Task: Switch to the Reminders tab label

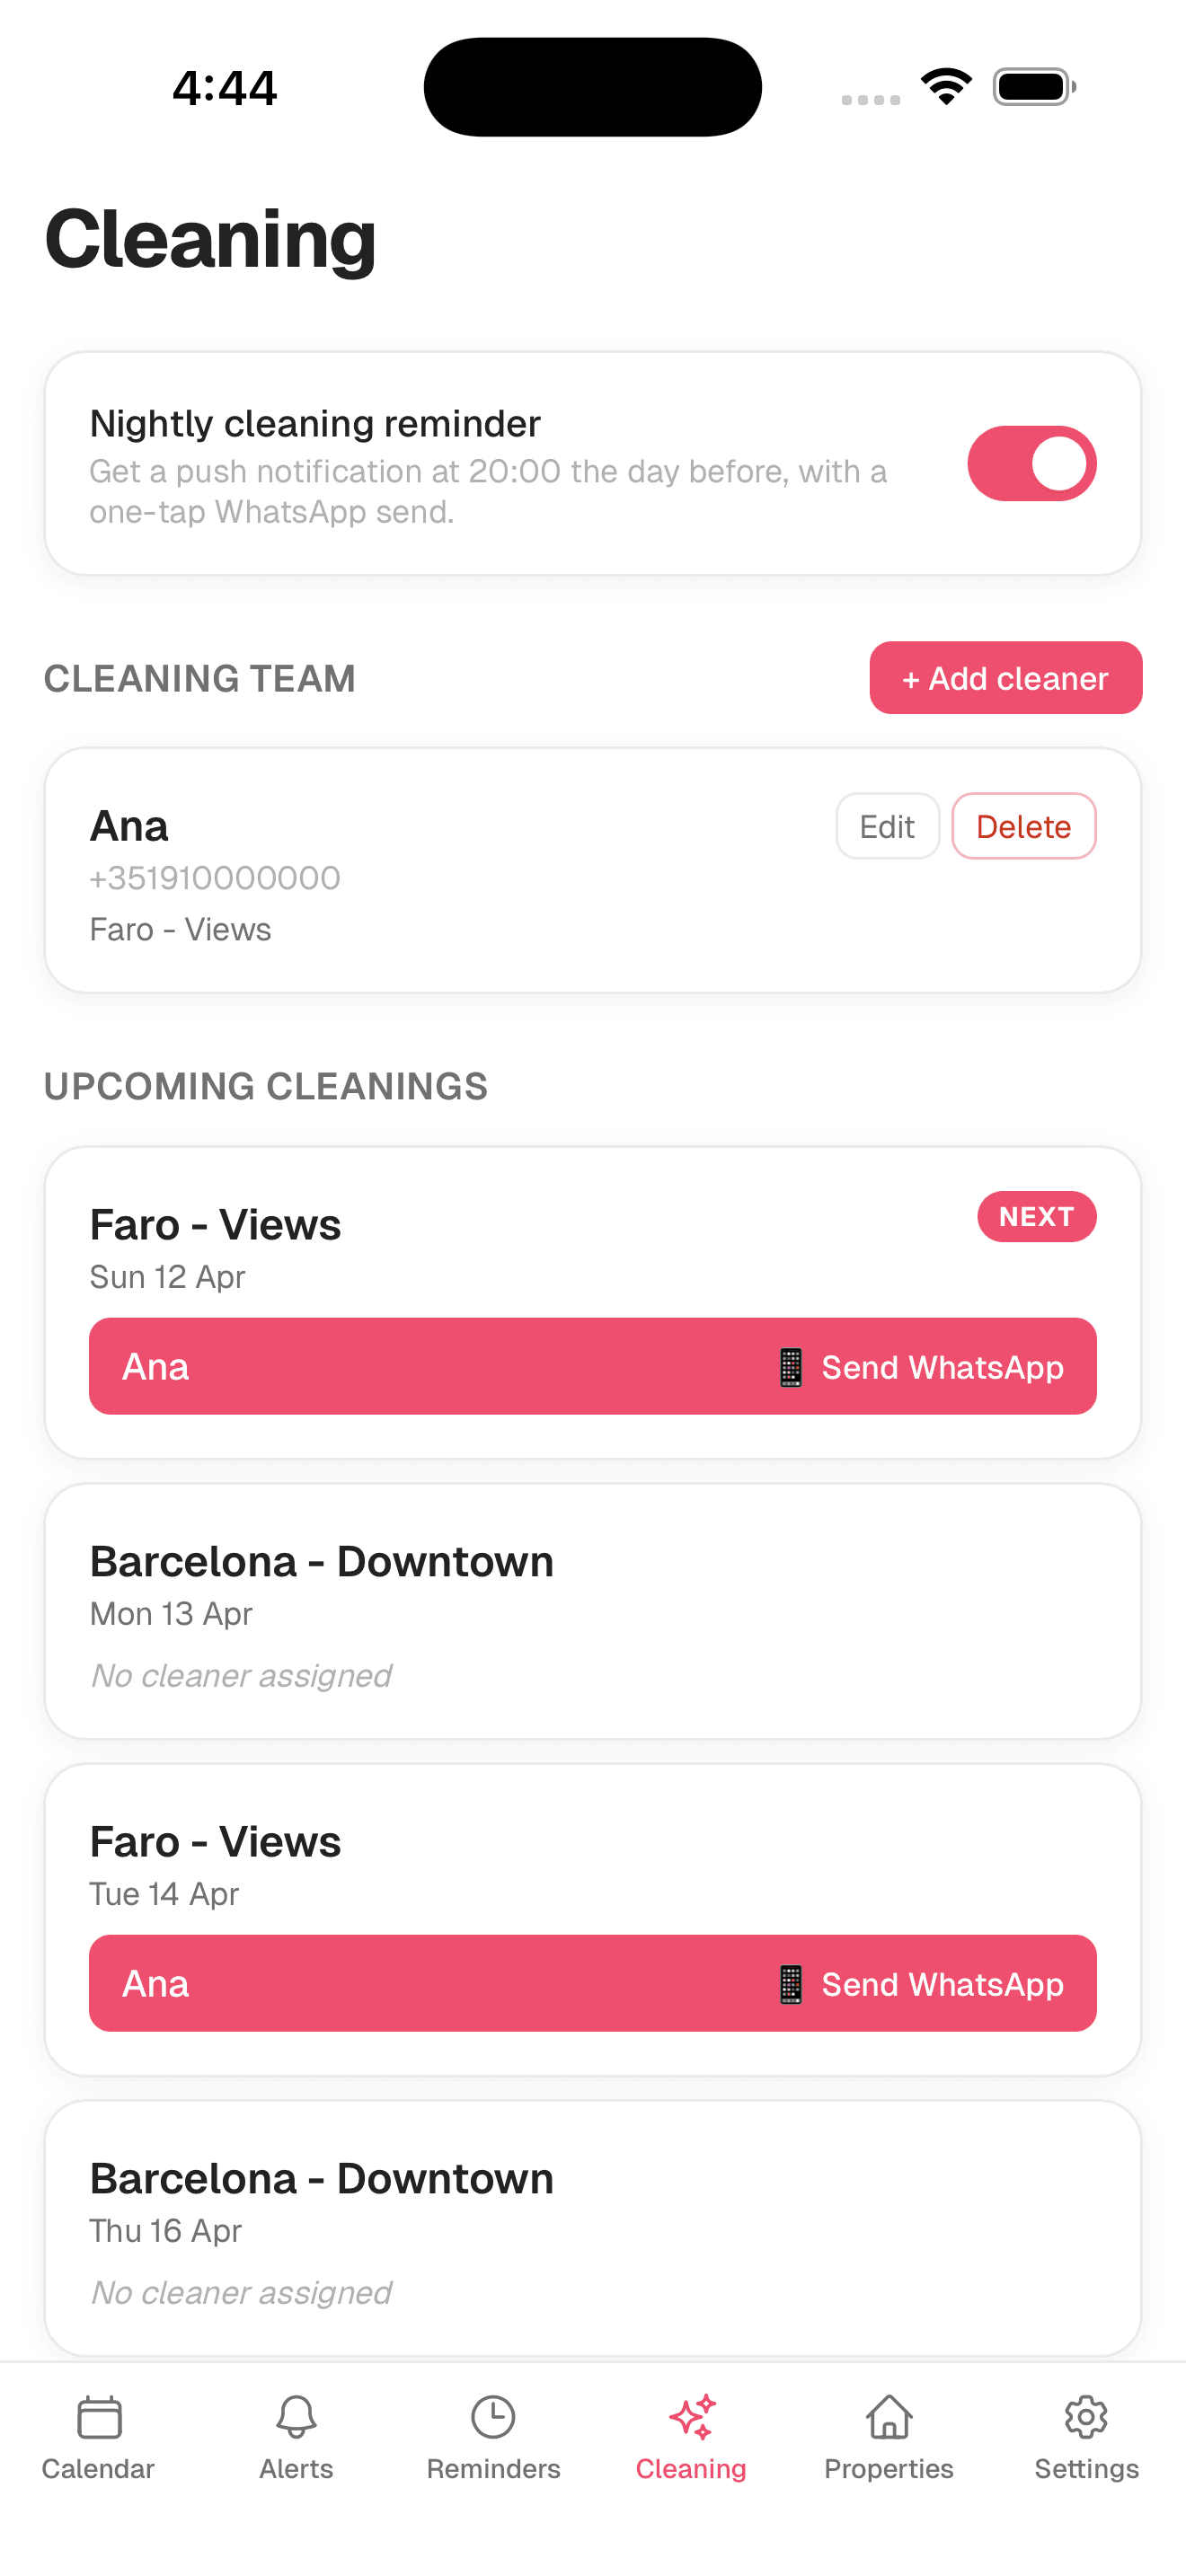Action: 493,2469
